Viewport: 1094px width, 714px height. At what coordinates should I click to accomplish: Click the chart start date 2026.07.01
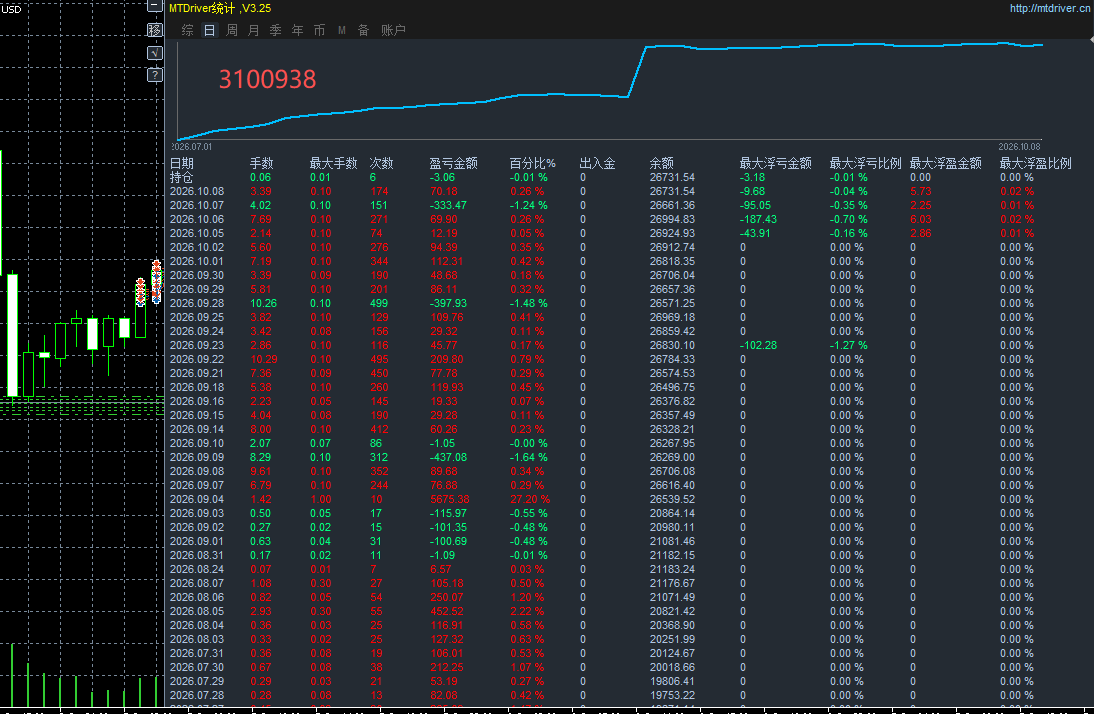point(192,147)
